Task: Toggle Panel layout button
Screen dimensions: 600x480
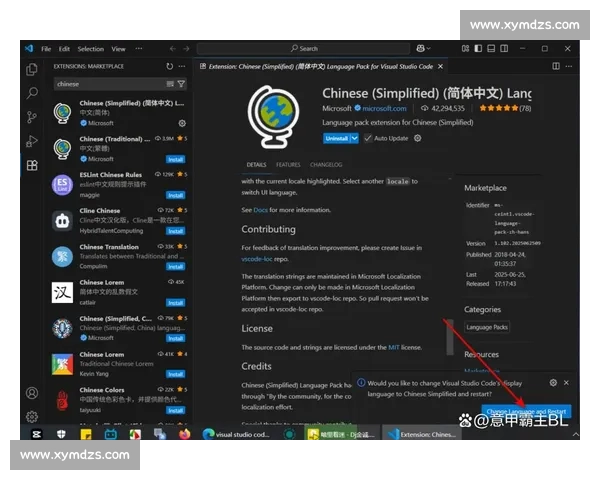Action: point(491,49)
